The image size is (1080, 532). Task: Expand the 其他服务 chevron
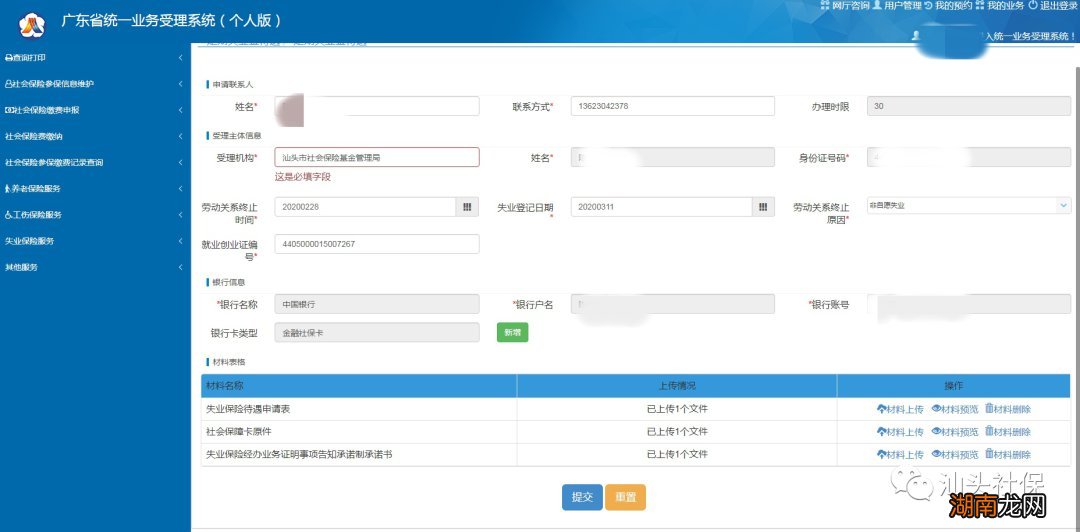(180, 267)
